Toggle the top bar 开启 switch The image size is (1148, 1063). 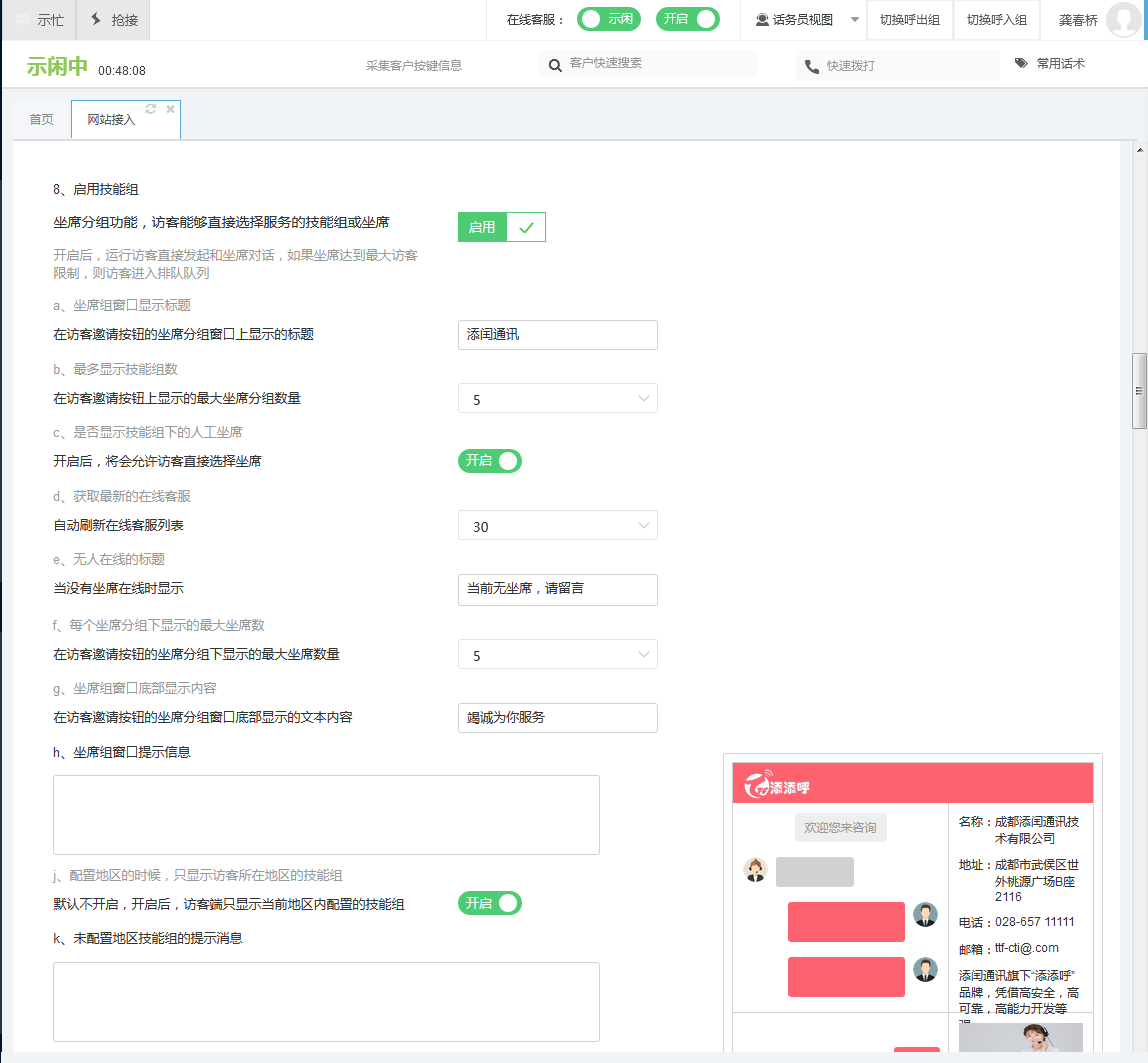click(687, 19)
